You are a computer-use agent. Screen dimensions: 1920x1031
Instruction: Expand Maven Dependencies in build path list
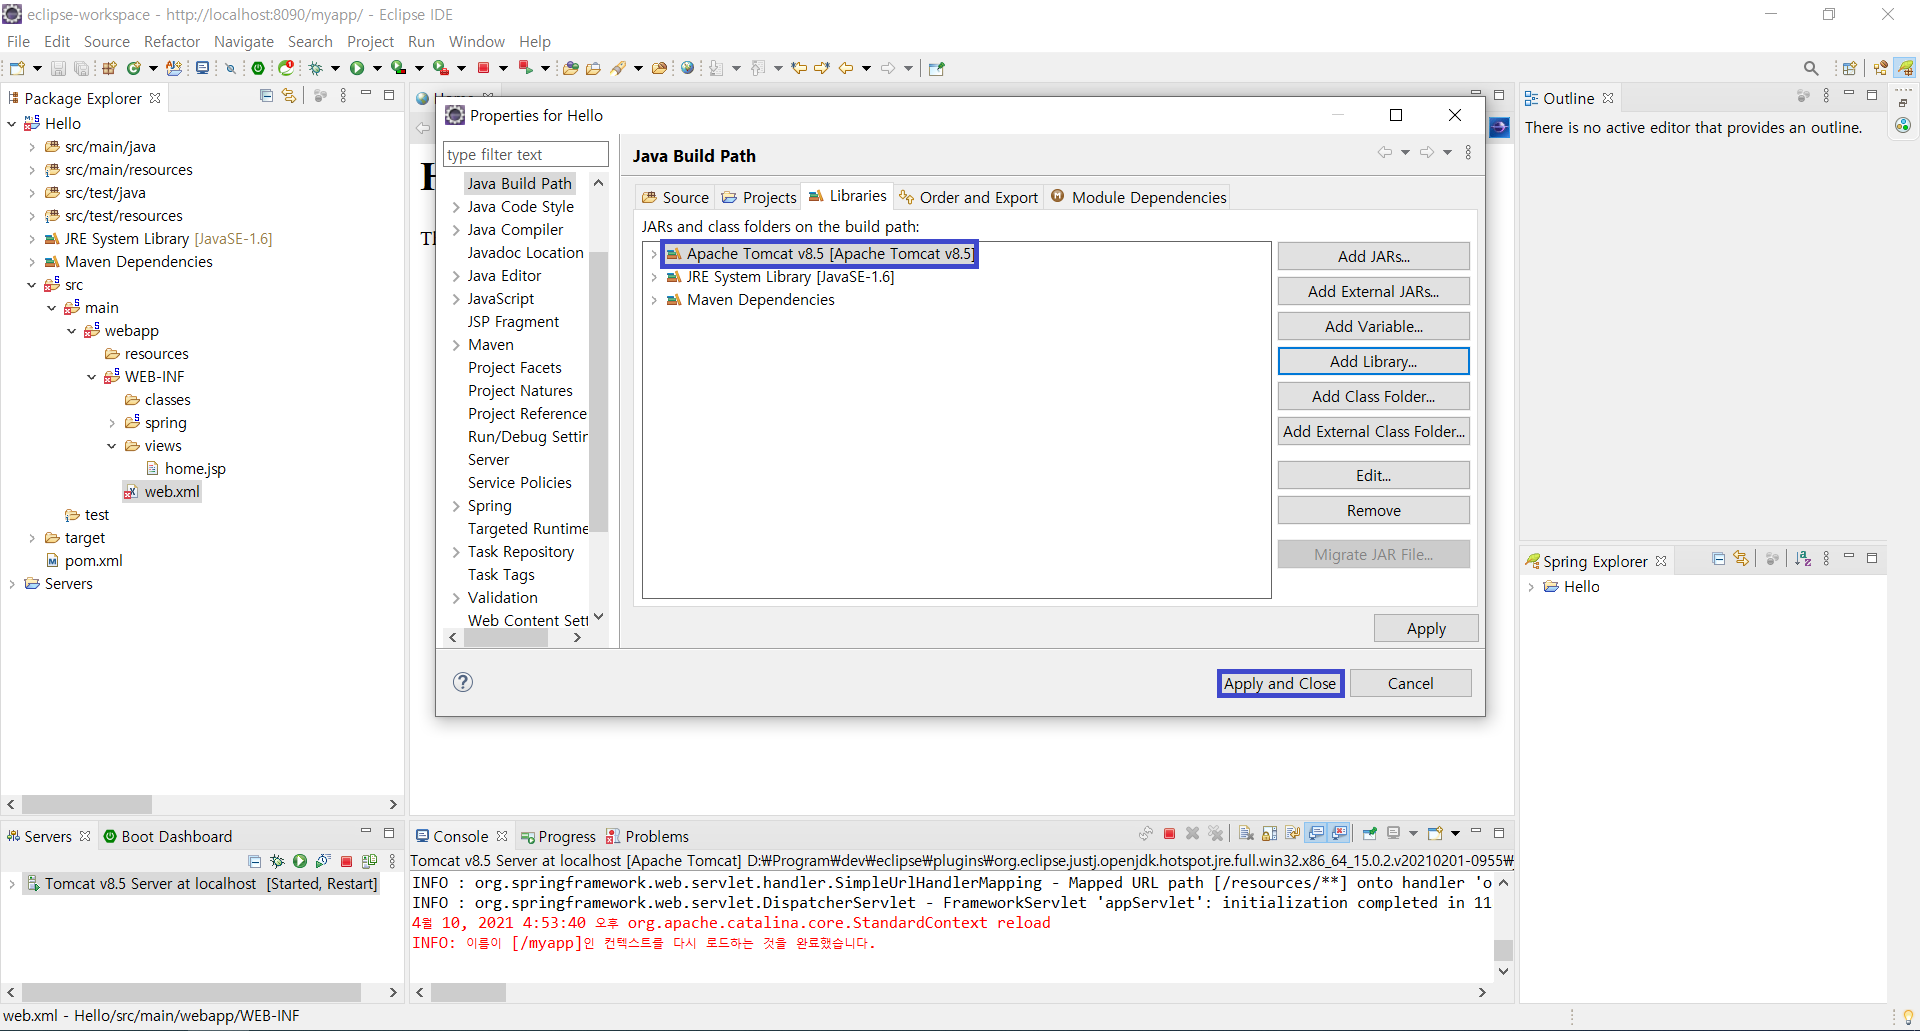coord(654,300)
